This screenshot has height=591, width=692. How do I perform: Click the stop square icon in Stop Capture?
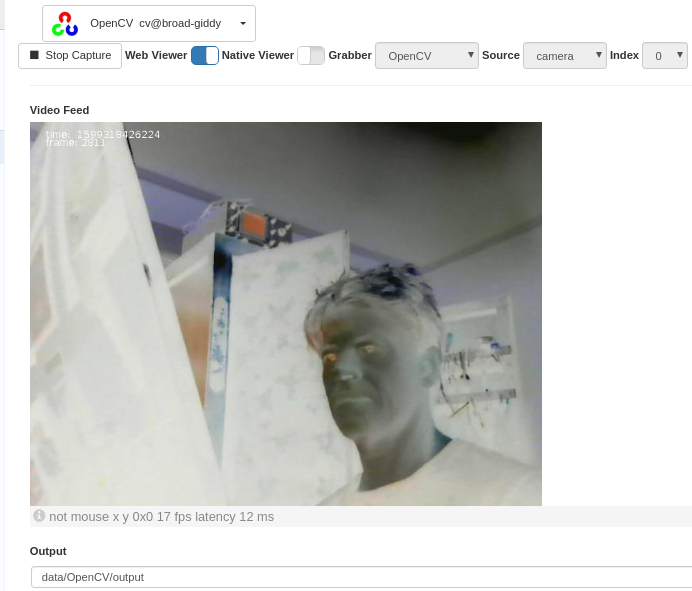pos(34,55)
